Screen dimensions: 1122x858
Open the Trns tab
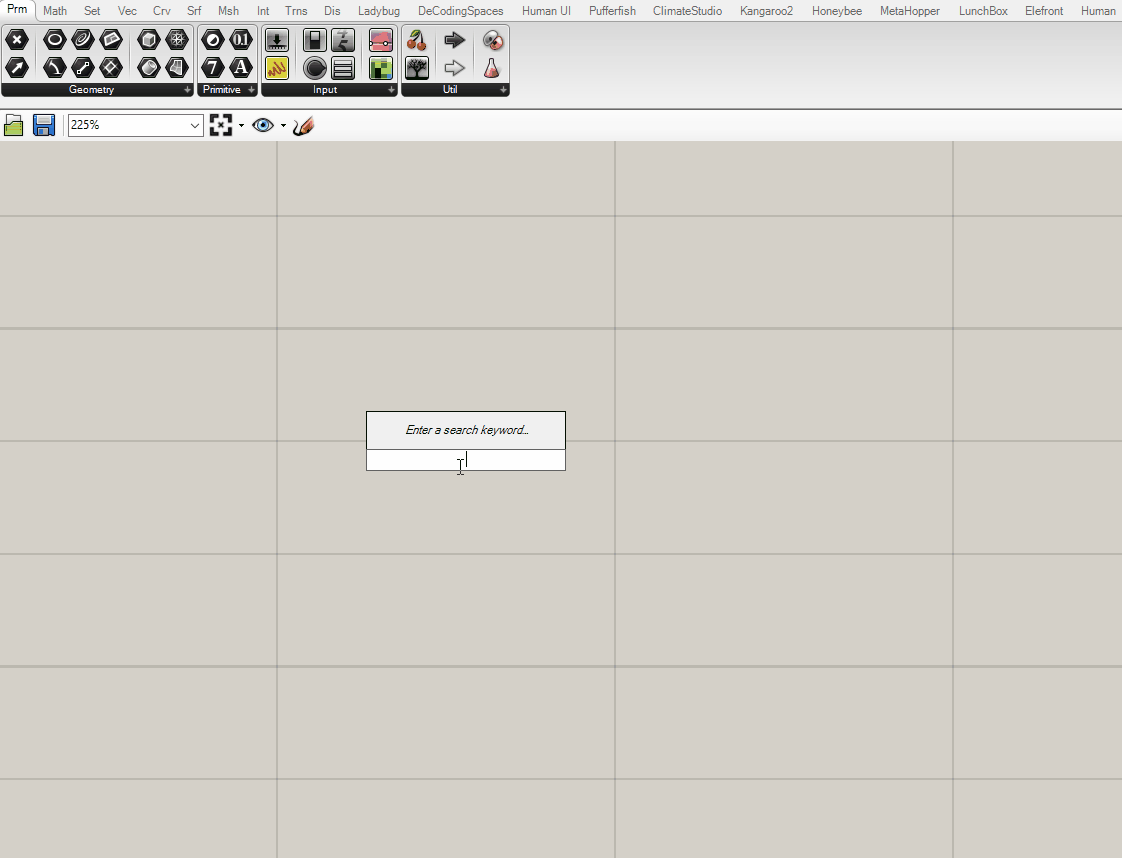pyautogui.click(x=296, y=11)
